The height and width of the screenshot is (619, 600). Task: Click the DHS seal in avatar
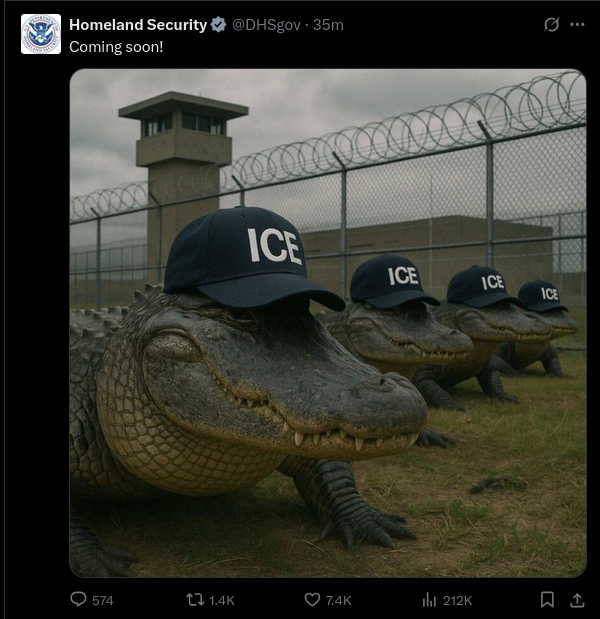coord(41,34)
